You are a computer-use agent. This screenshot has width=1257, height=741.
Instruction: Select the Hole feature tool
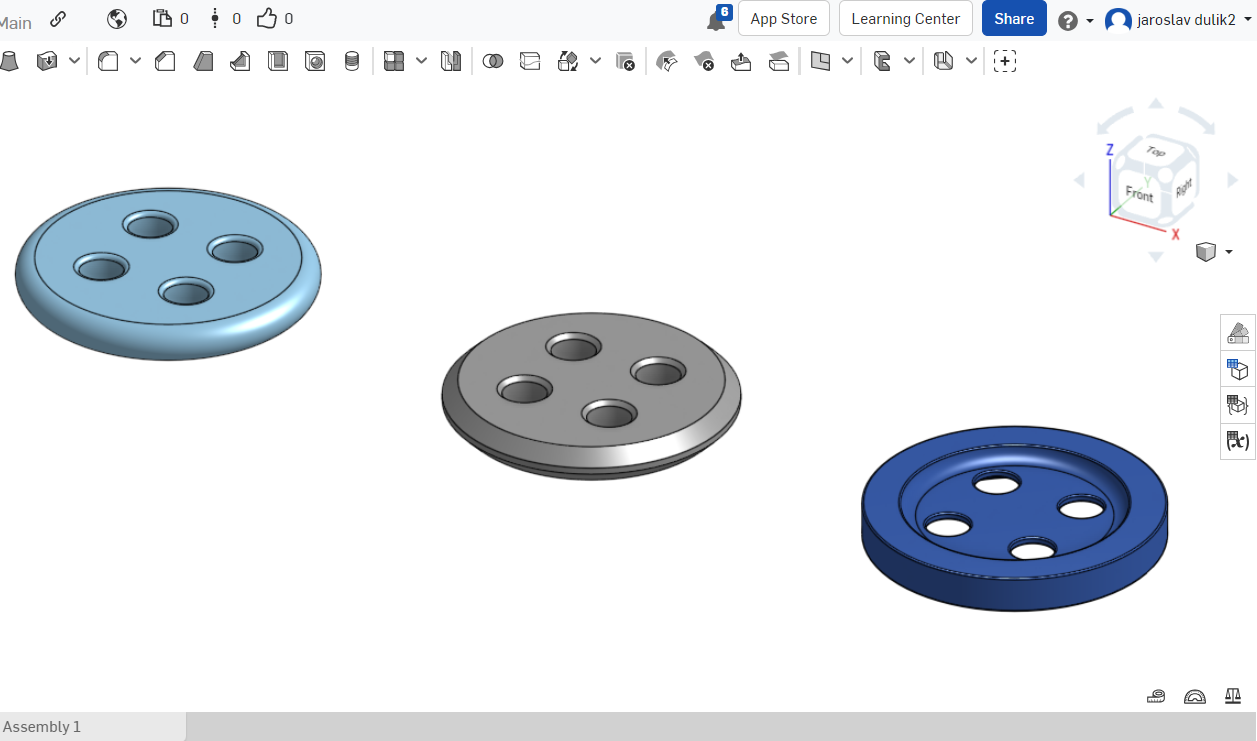pyautogui.click(x=315, y=61)
